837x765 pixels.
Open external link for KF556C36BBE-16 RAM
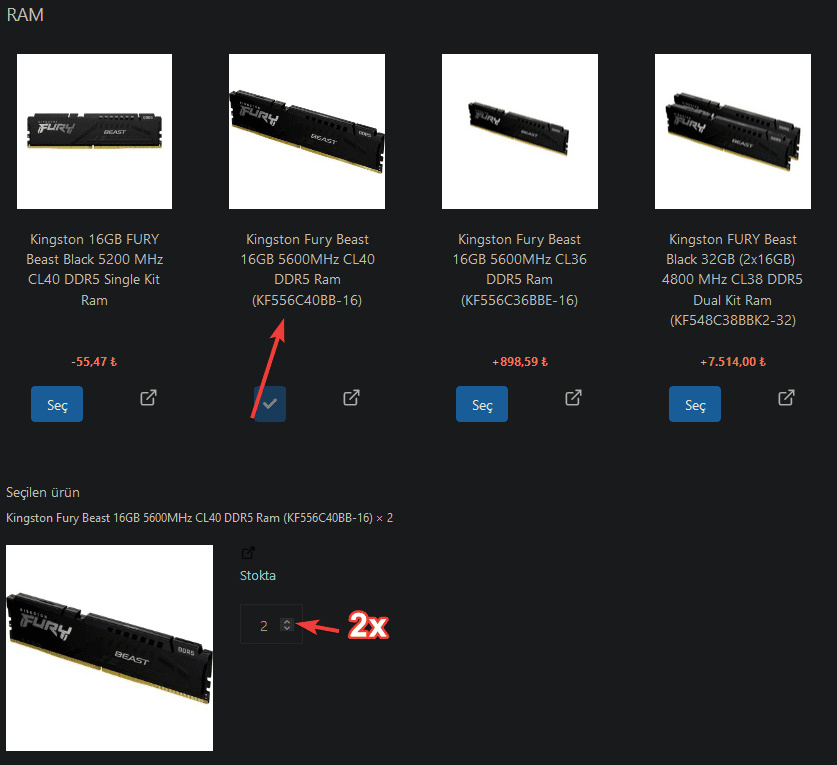click(x=573, y=398)
